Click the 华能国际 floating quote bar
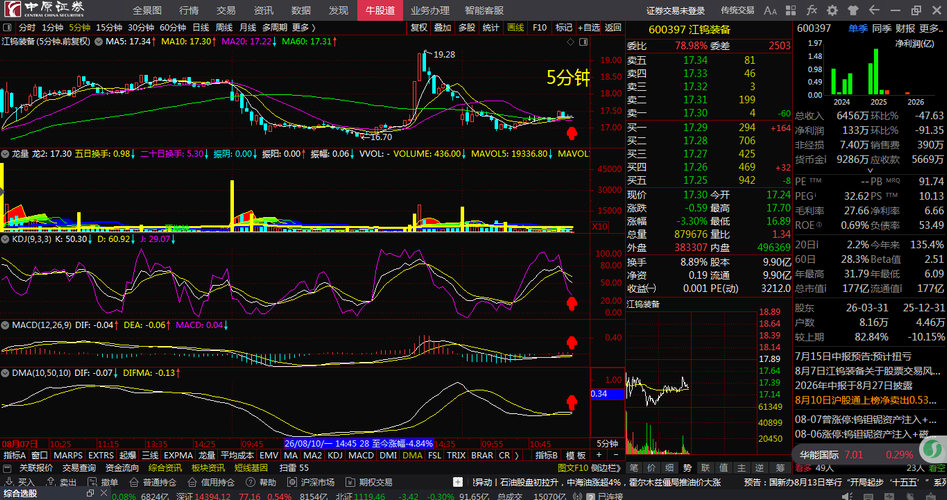947x500 pixels. coord(855,455)
